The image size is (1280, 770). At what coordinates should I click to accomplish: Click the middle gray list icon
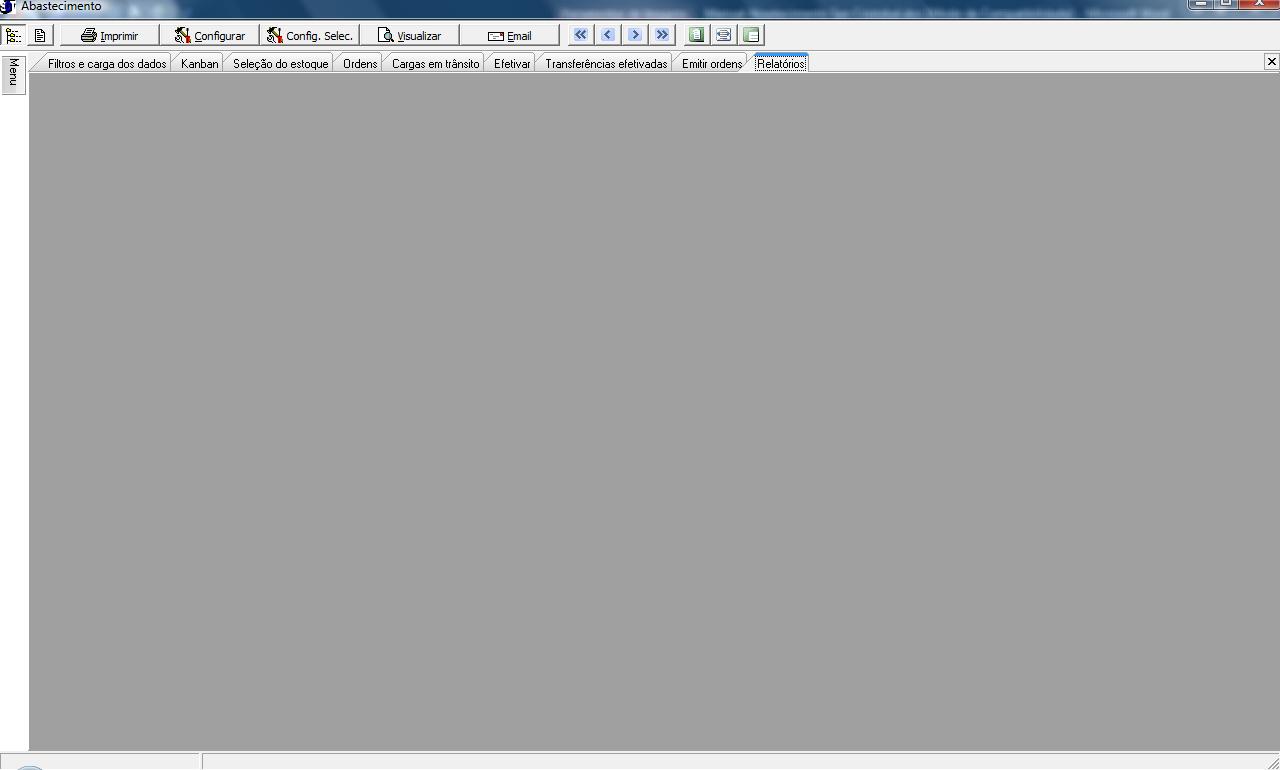(x=723, y=35)
